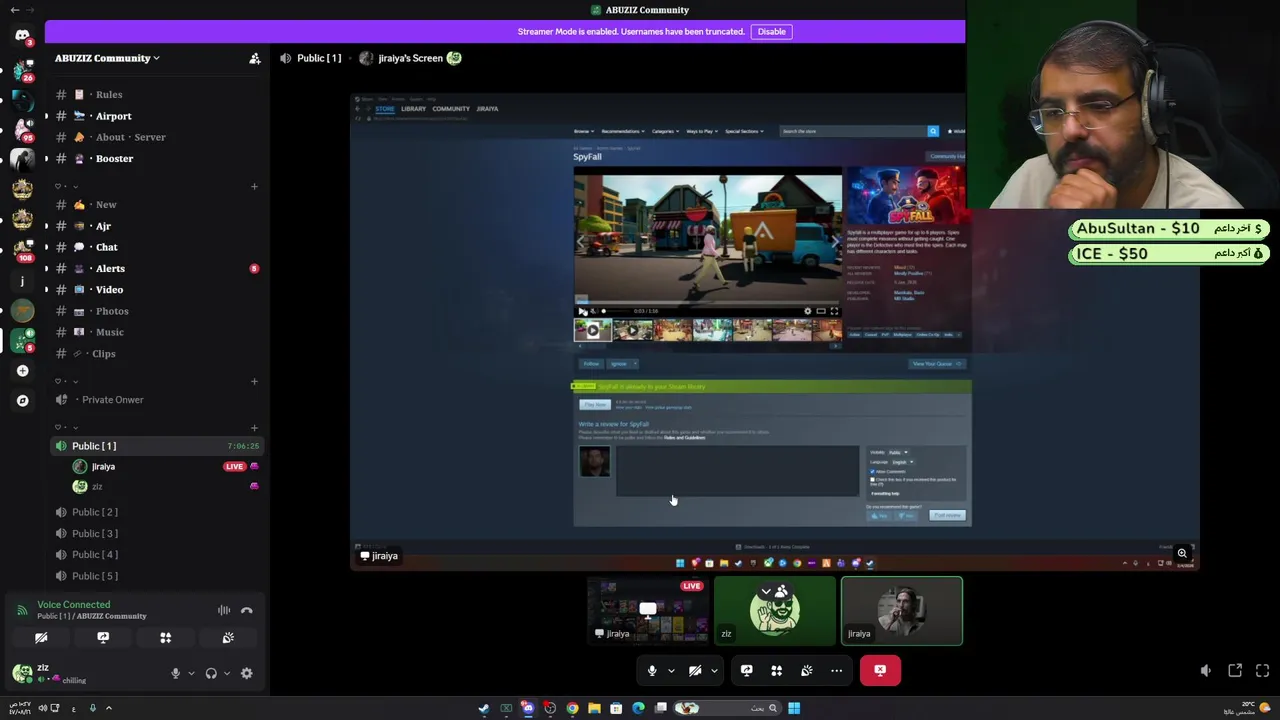This screenshot has height=720, width=1280.
Task: Toggle the camera in the voice panel
Action: pyautogui.click(x=41, y=638)
